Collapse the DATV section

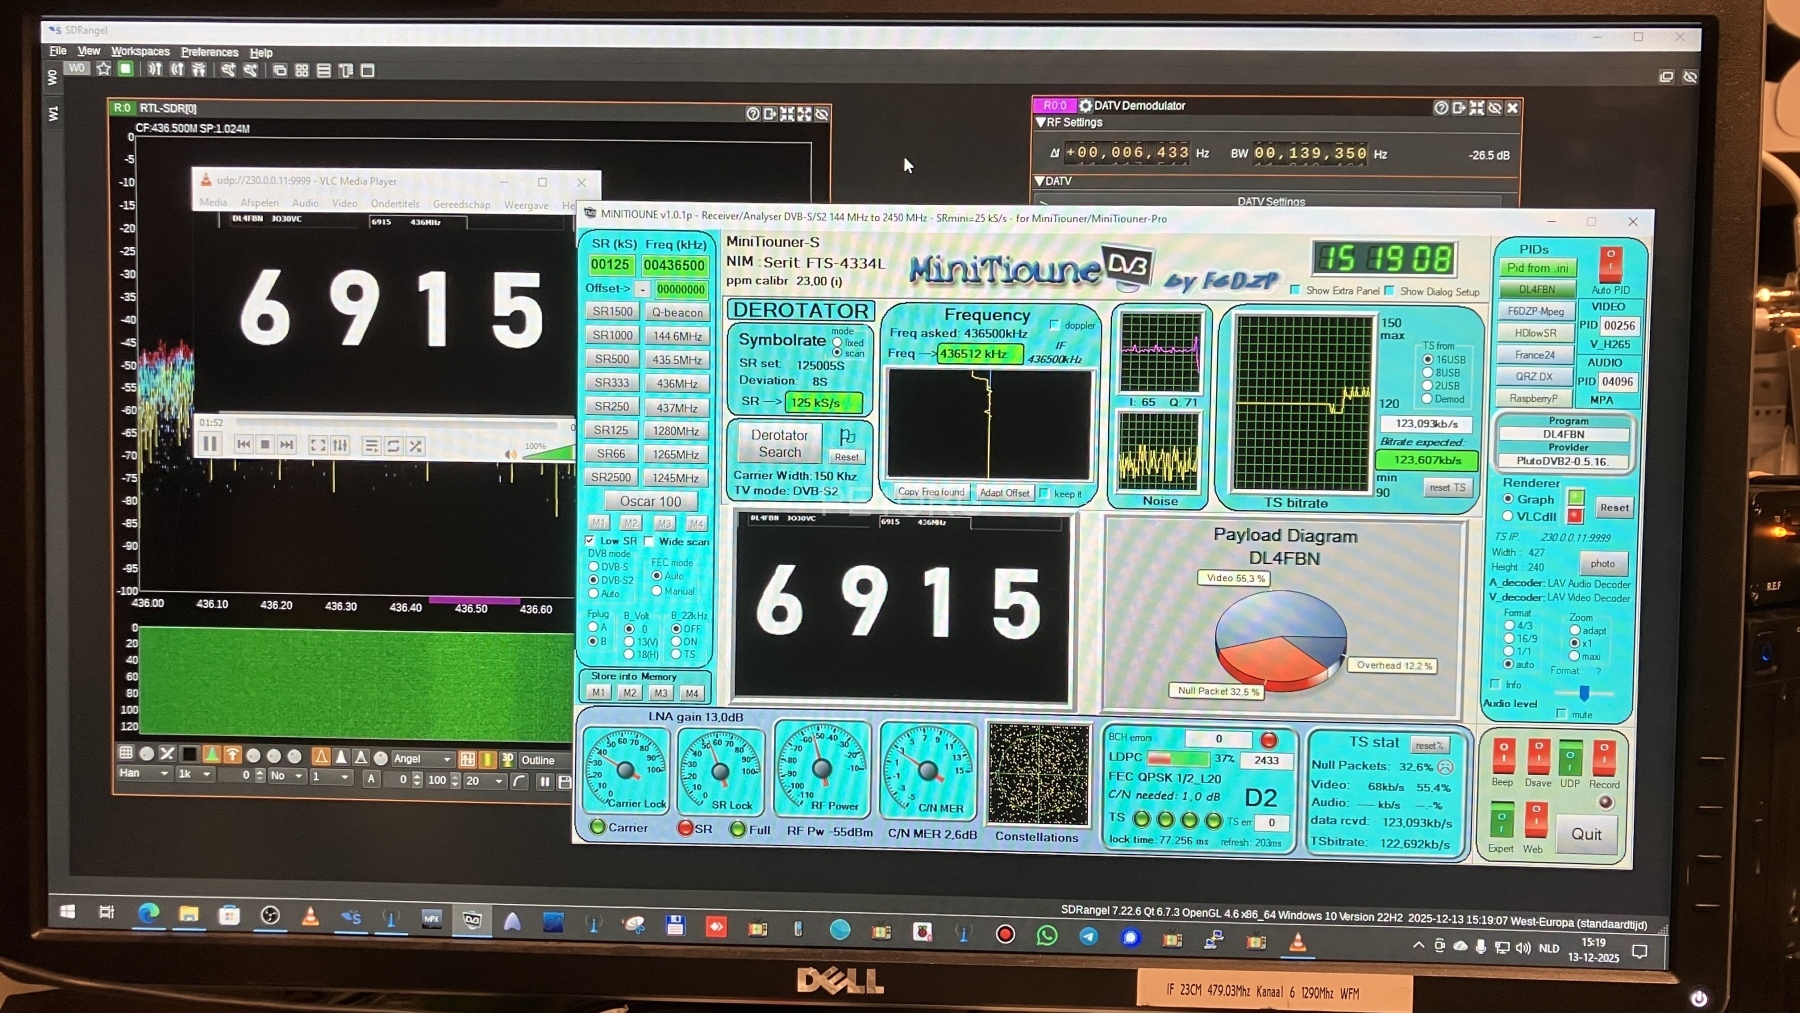[1041, 181]
